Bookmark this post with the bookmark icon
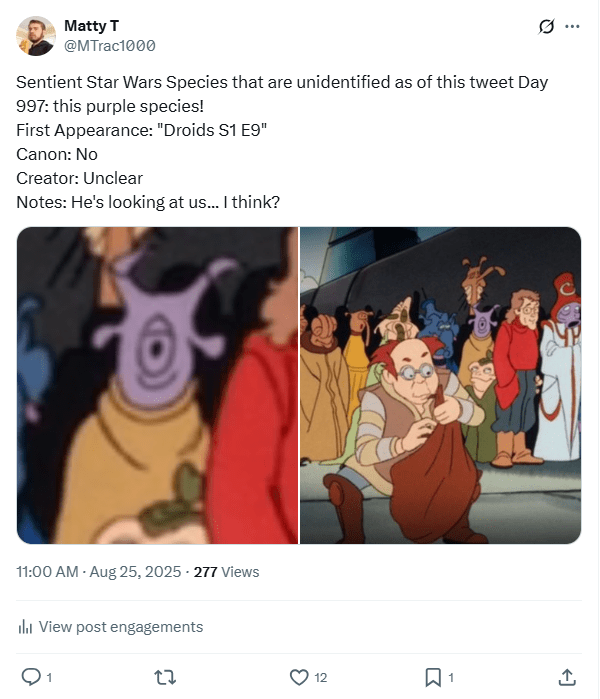This screenshot has width=600, height=699. (x=433, y=677)
